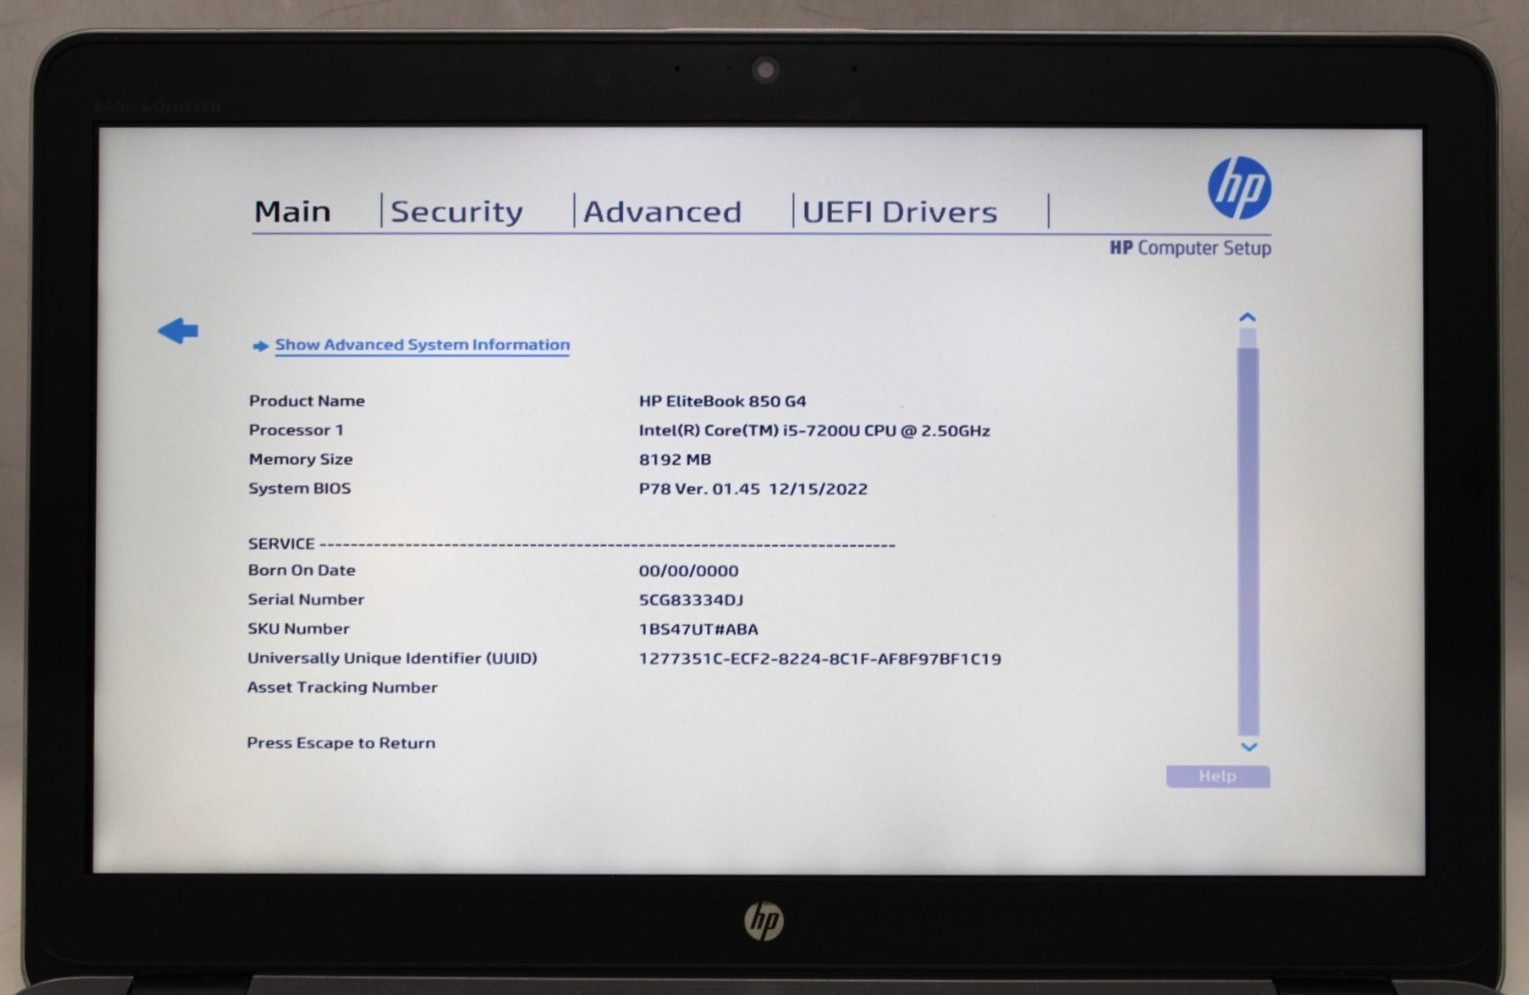Select BIOS version P78 Ver. 01.45 value

(x=753, y=489)
